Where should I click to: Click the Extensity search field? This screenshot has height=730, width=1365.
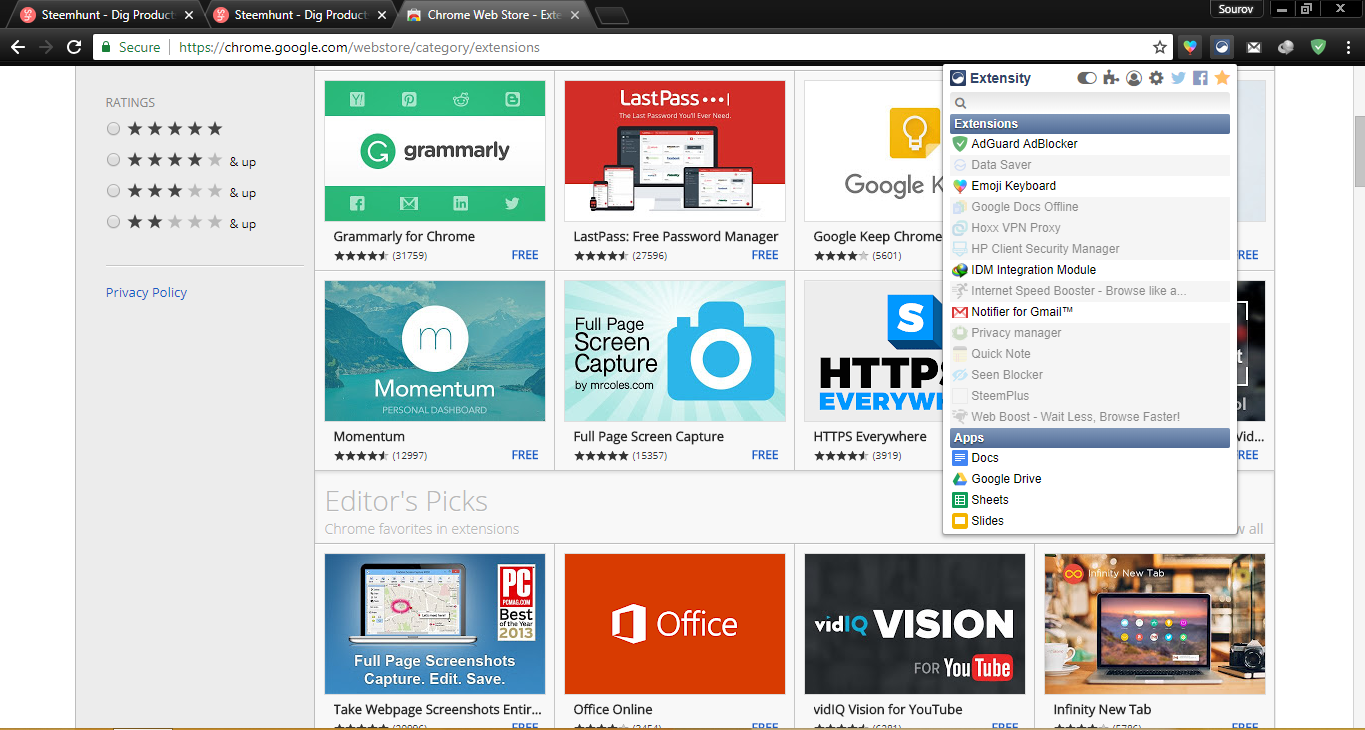[x=1090, y=102]
